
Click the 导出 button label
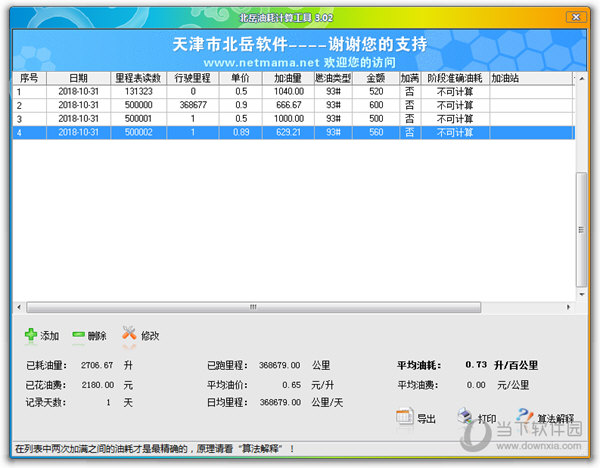click(426, 419)
